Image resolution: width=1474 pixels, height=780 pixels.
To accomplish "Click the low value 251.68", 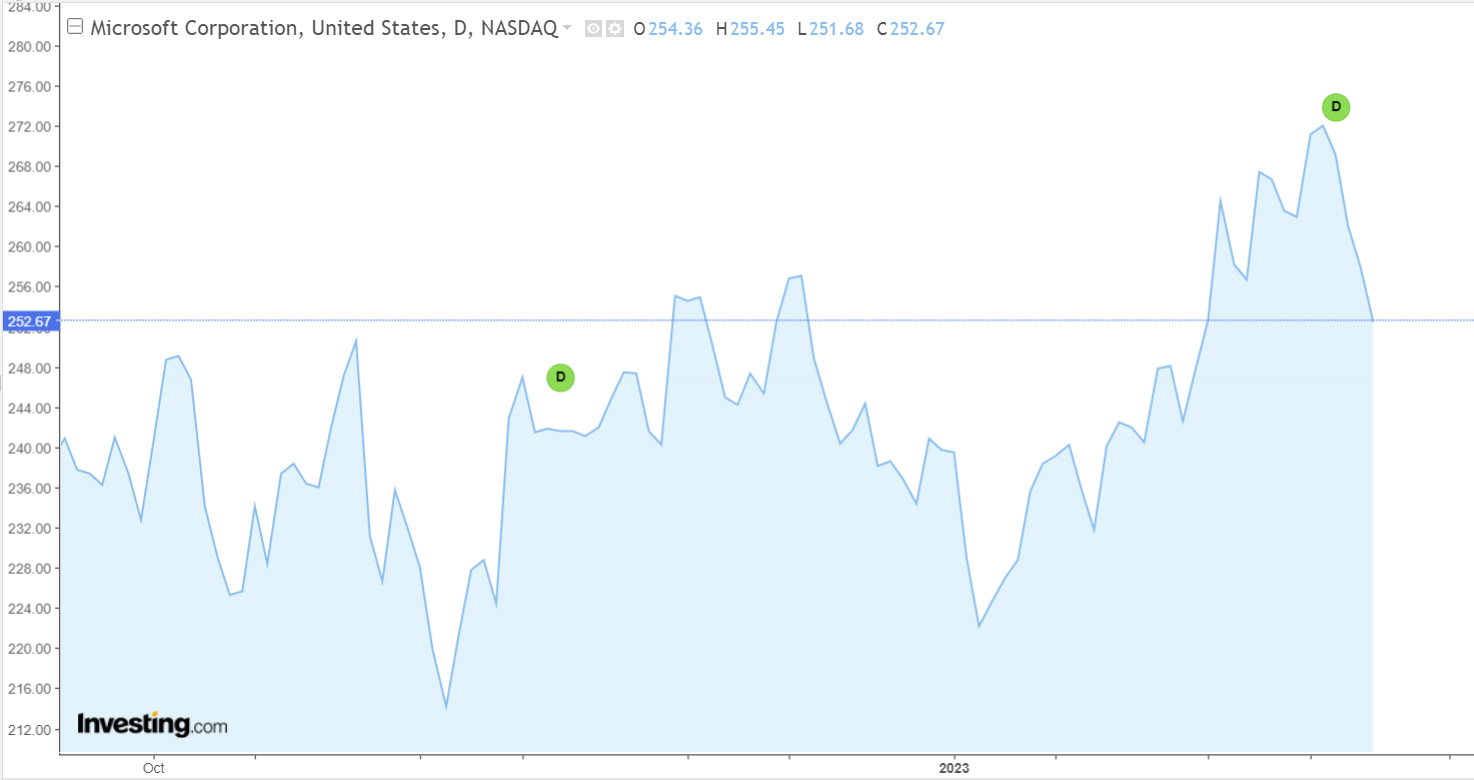I will (836, 29).
